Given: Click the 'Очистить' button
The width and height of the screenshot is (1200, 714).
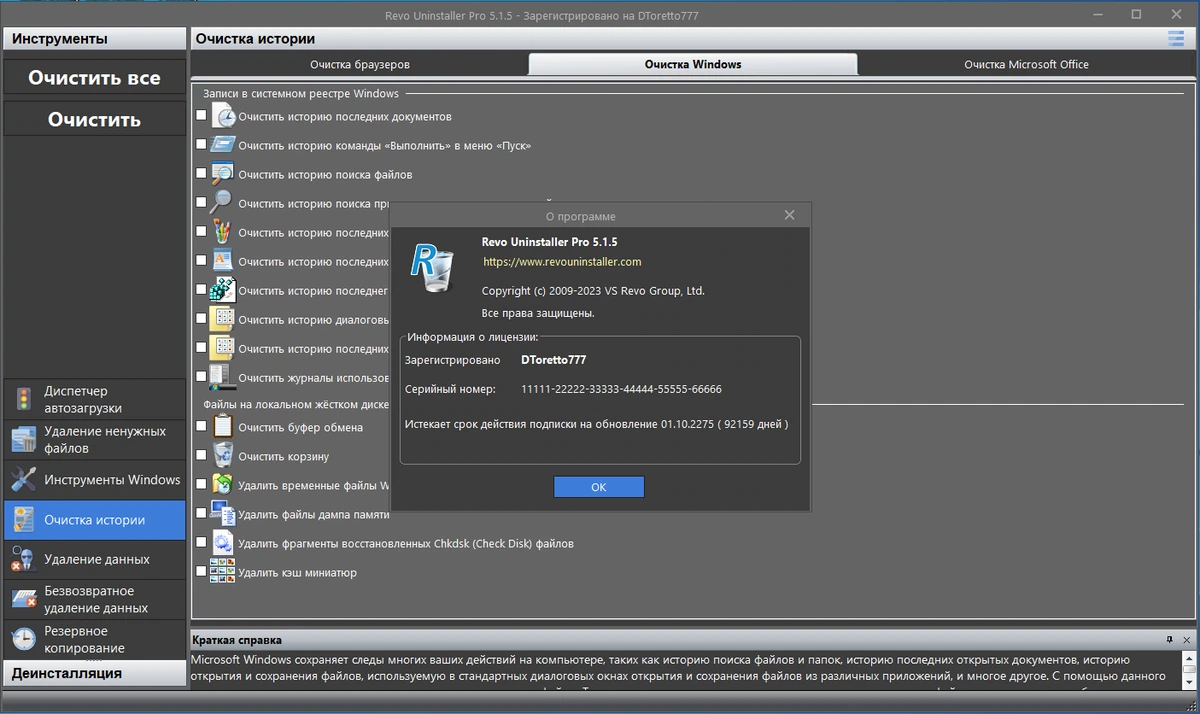Looking at the screenshot, I should (94, 119).
